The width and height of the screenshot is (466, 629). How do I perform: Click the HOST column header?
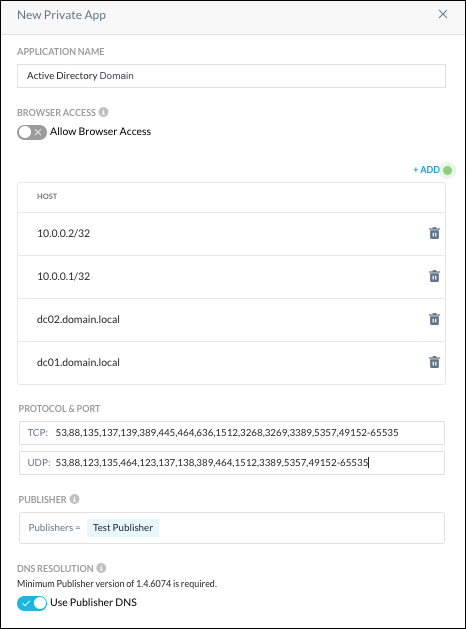tap(47, 196)
